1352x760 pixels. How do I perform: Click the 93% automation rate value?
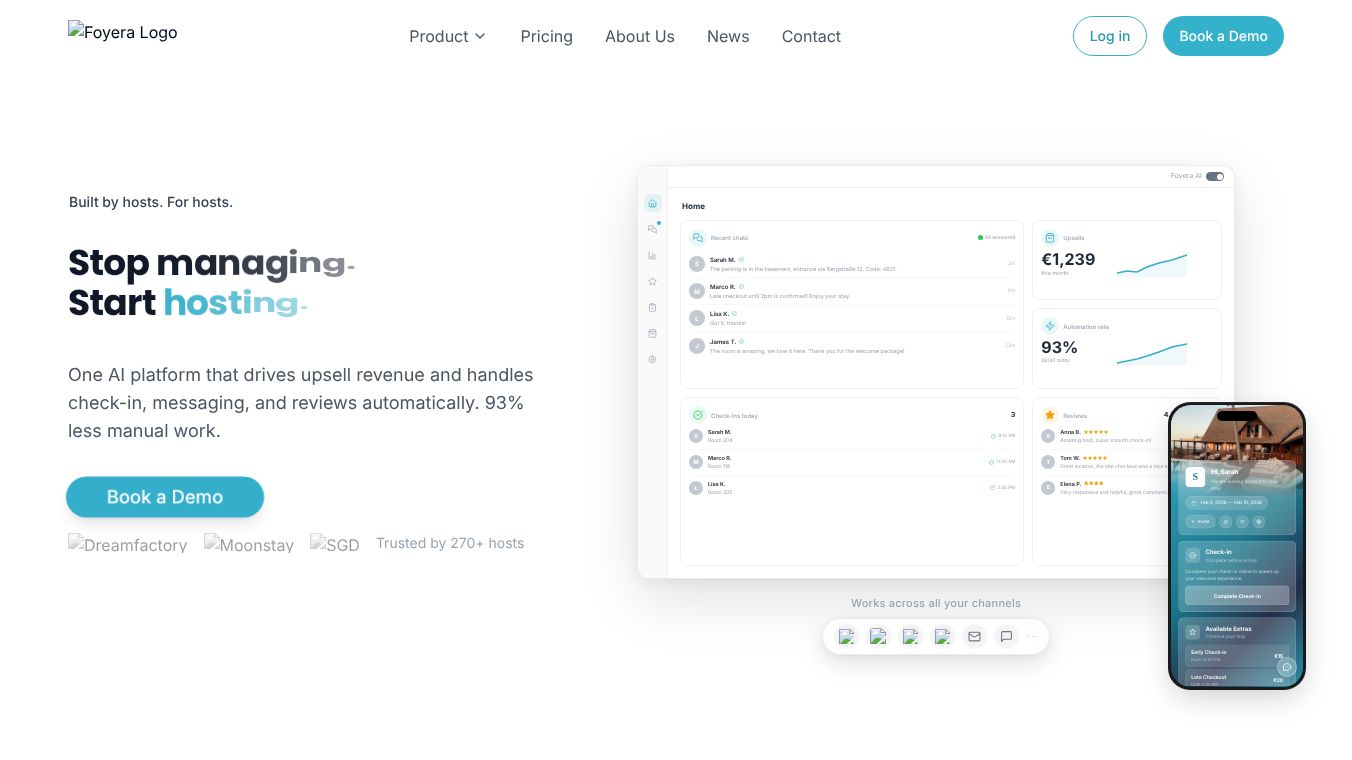tap(1059, 347)
